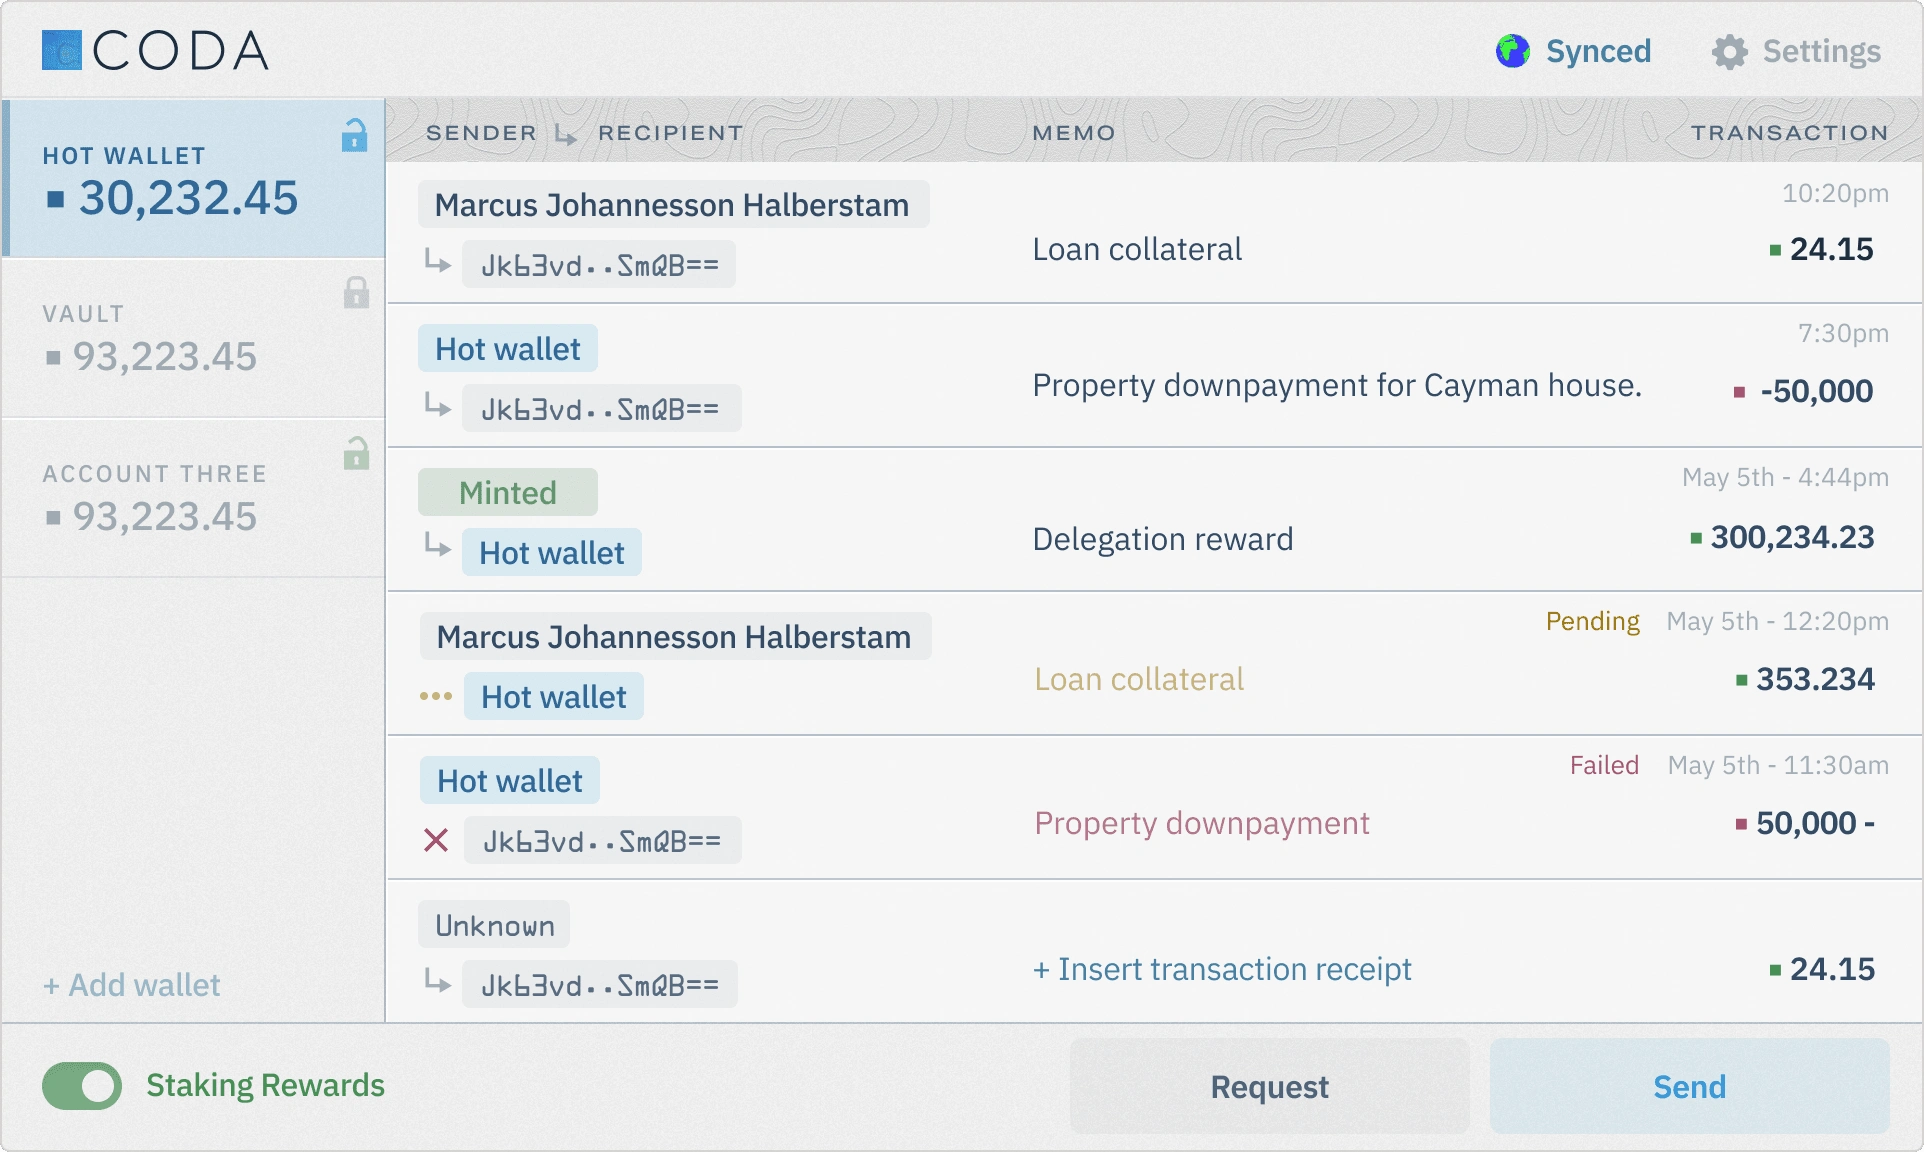Click the red square beside -50,000 amount
This screenshot has height=1152, width=1924.
coord(1739,392)
